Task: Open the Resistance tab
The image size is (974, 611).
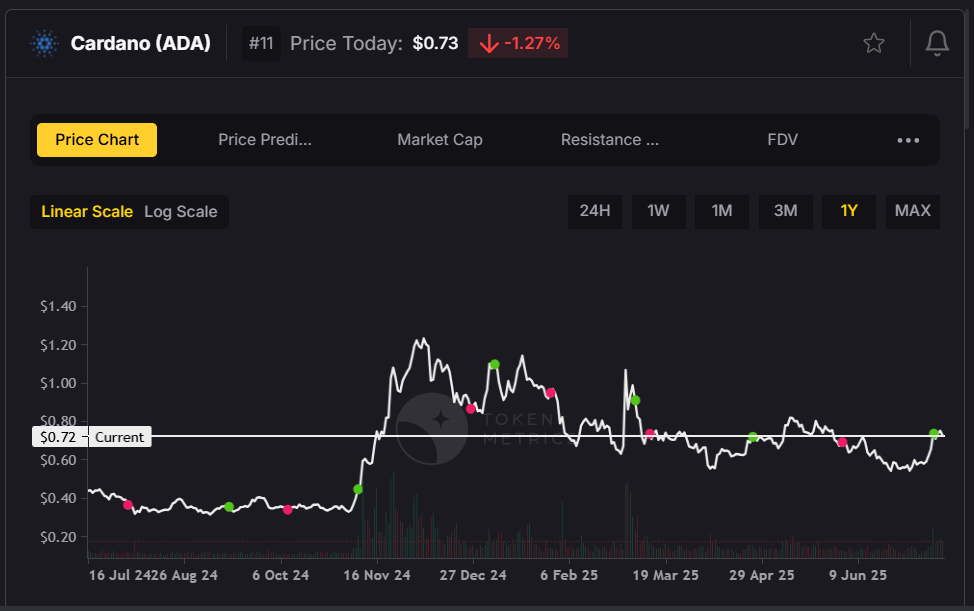Action: pos(610,140)
